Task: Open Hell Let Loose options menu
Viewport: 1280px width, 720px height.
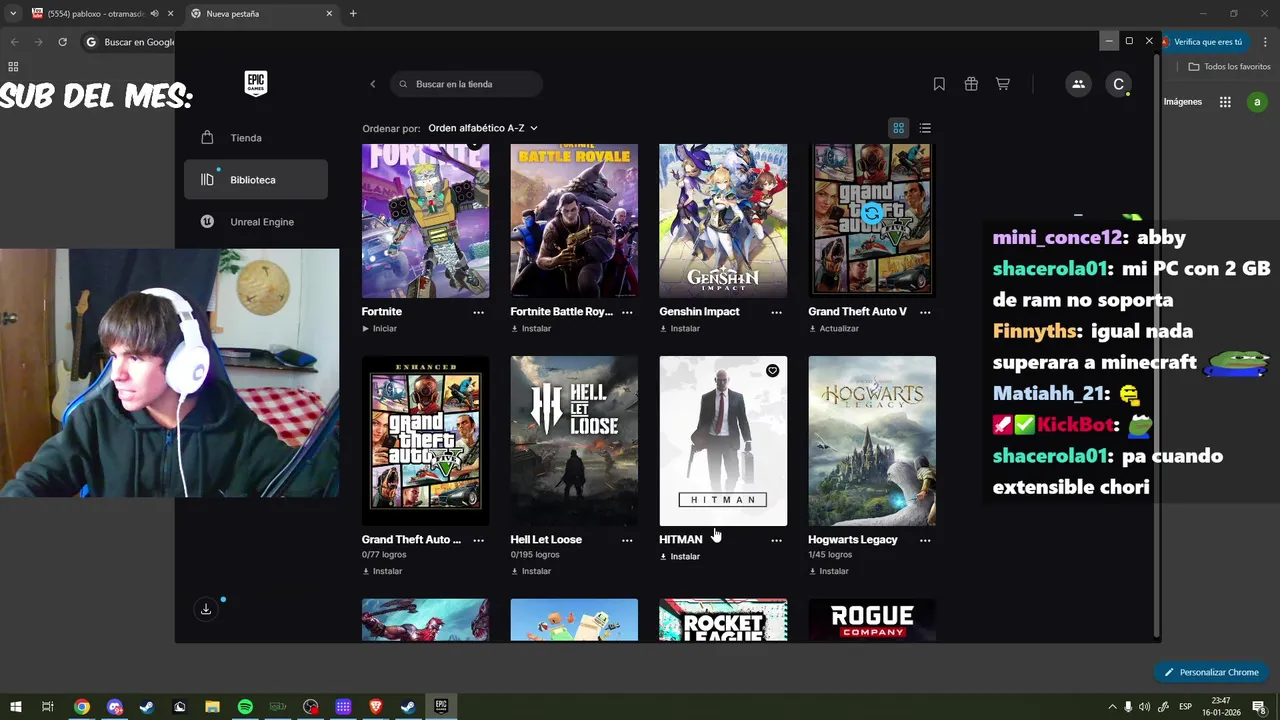Action: click(x=627, y=540)
